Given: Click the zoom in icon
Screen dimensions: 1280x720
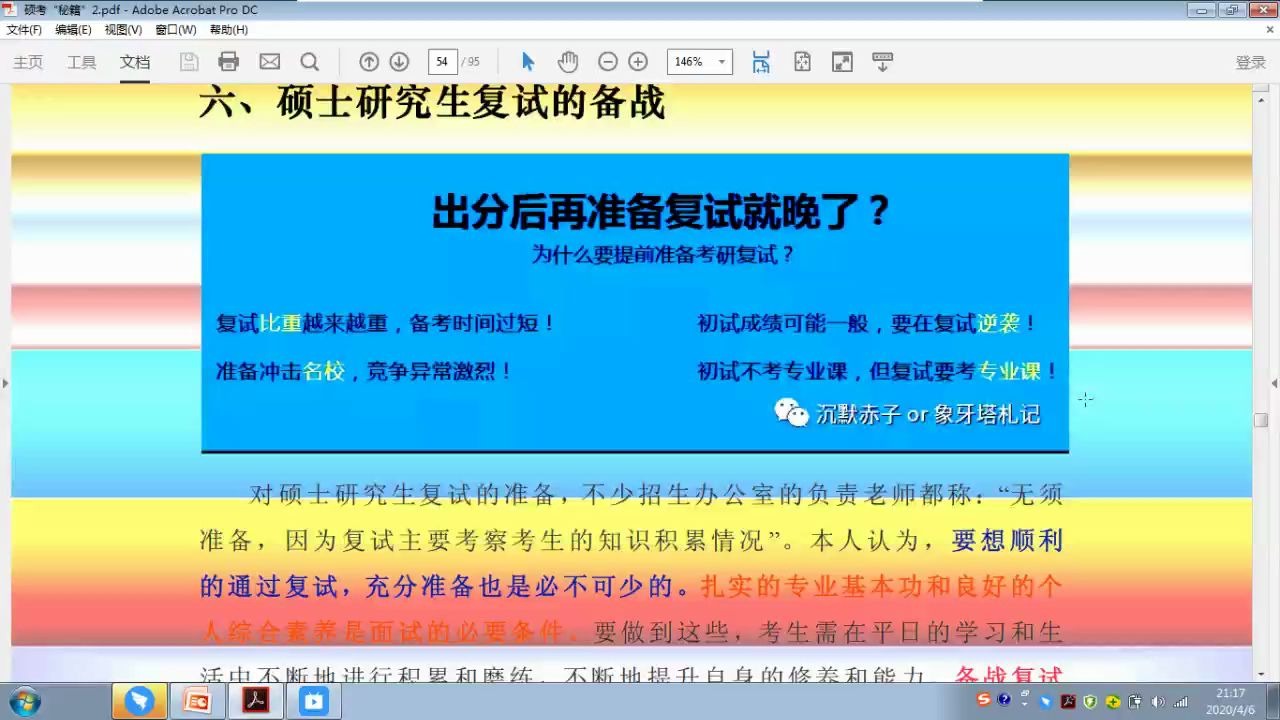Looking at the screenshot, I should point(638,61).
